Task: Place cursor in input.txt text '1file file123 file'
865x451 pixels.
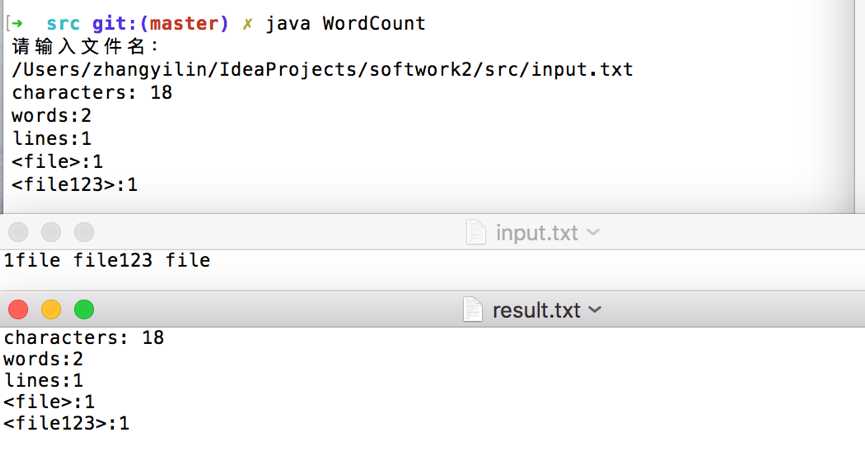Action: pos(107,260)
